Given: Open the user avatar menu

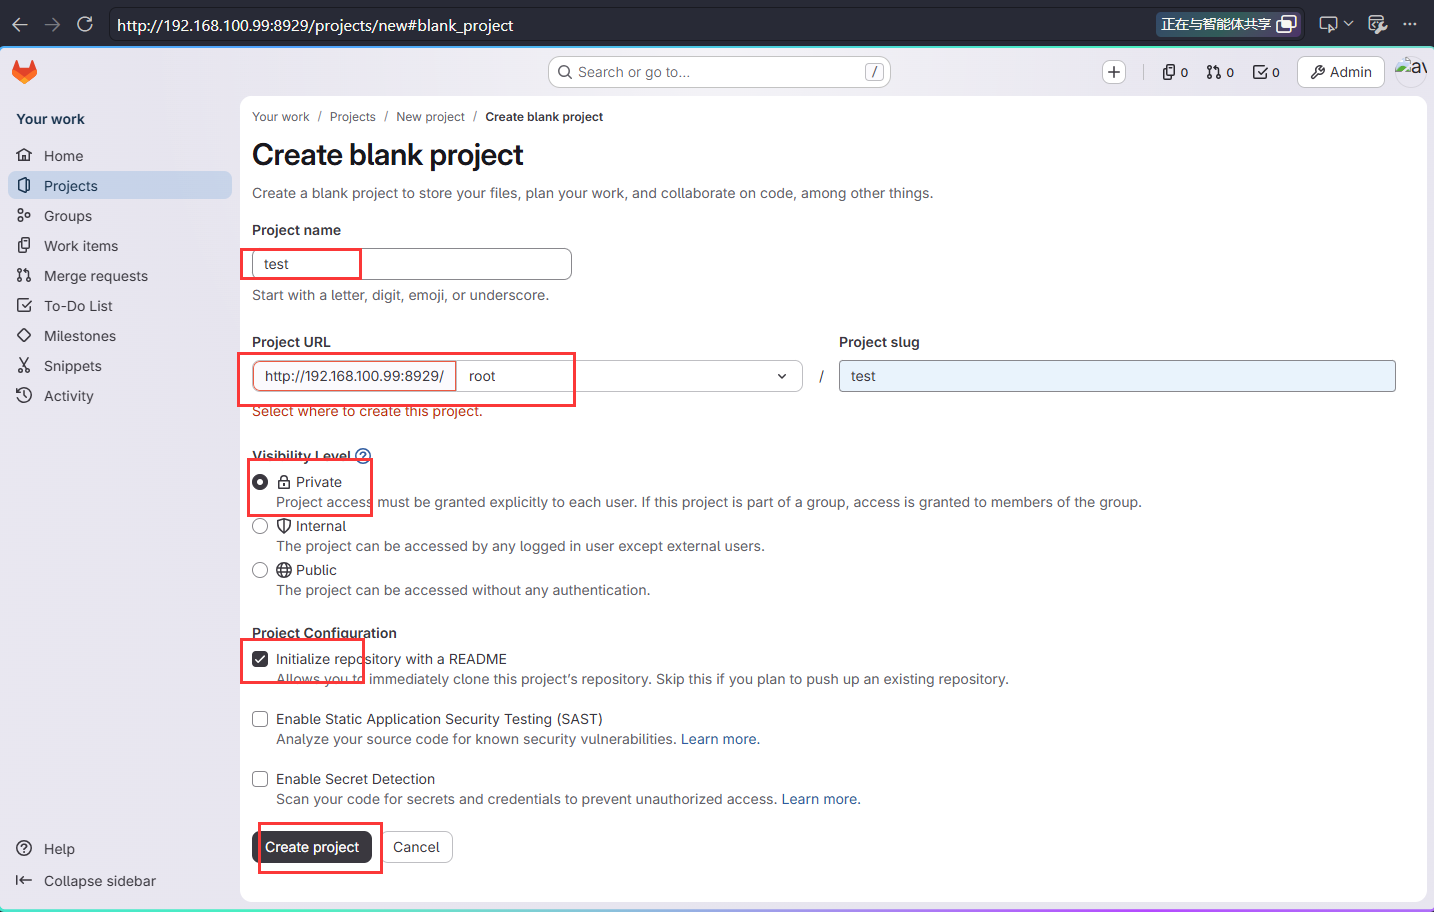Looking at the screenshot, I should coord(1411,70).
